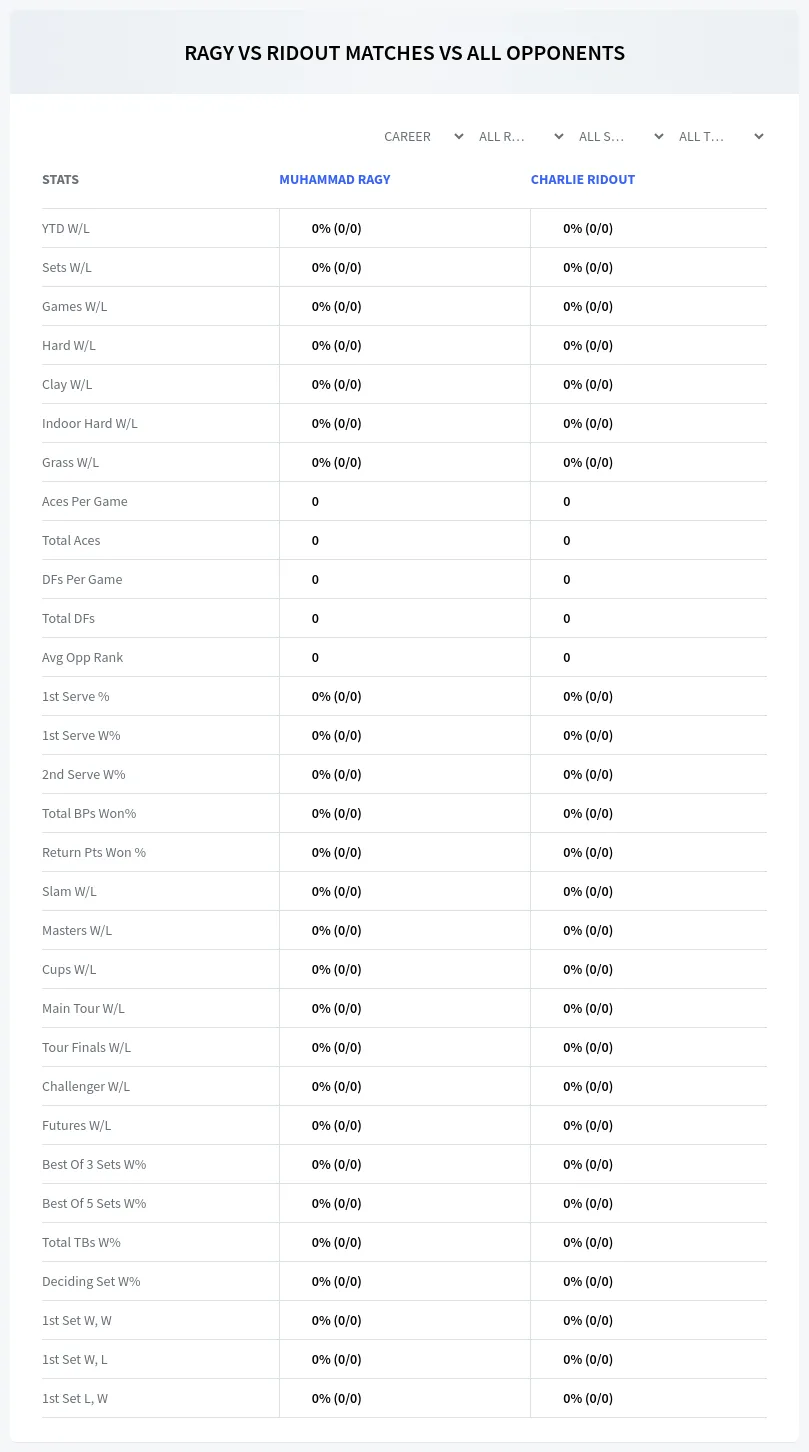Open Muhammad Ragy player profile link
809x1452 pixels.
coord(335,180)
